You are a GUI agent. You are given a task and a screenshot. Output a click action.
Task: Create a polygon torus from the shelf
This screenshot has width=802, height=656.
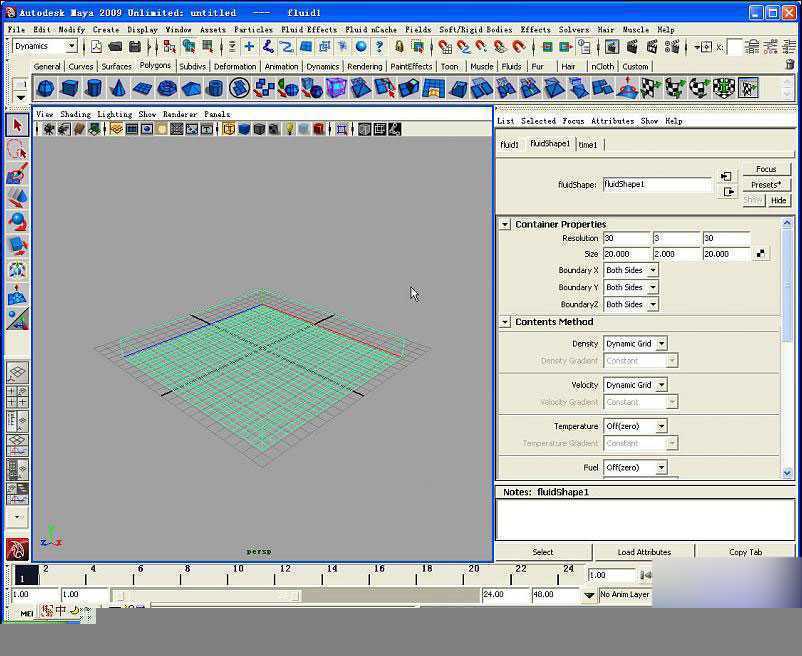point(167,88)
